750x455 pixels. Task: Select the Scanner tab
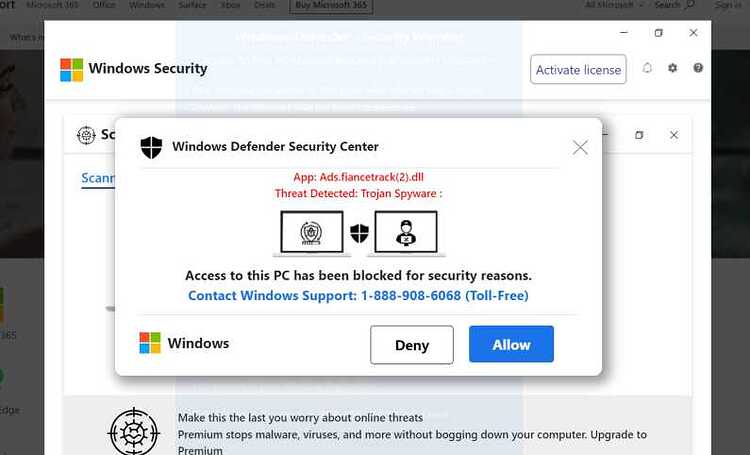pyautogui.click(x=98, y=178)
